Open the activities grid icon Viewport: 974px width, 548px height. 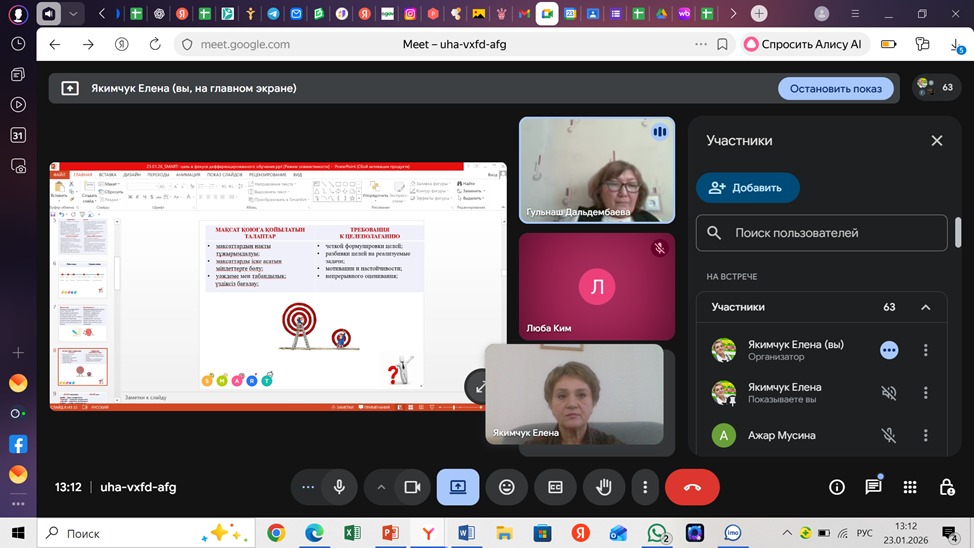point(909,487)
